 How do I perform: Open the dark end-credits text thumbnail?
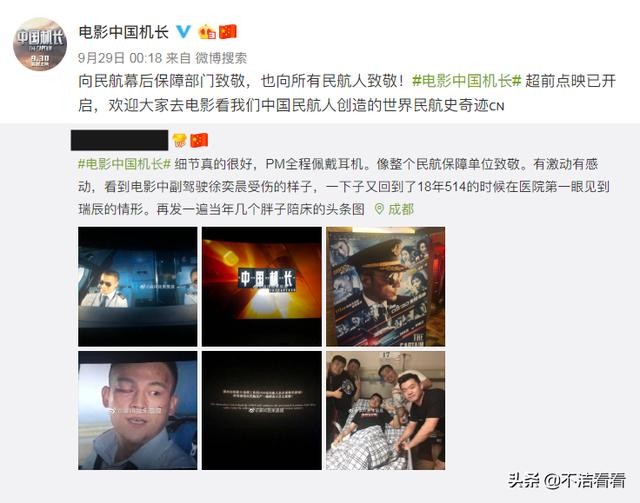click(x=262, y=410)
